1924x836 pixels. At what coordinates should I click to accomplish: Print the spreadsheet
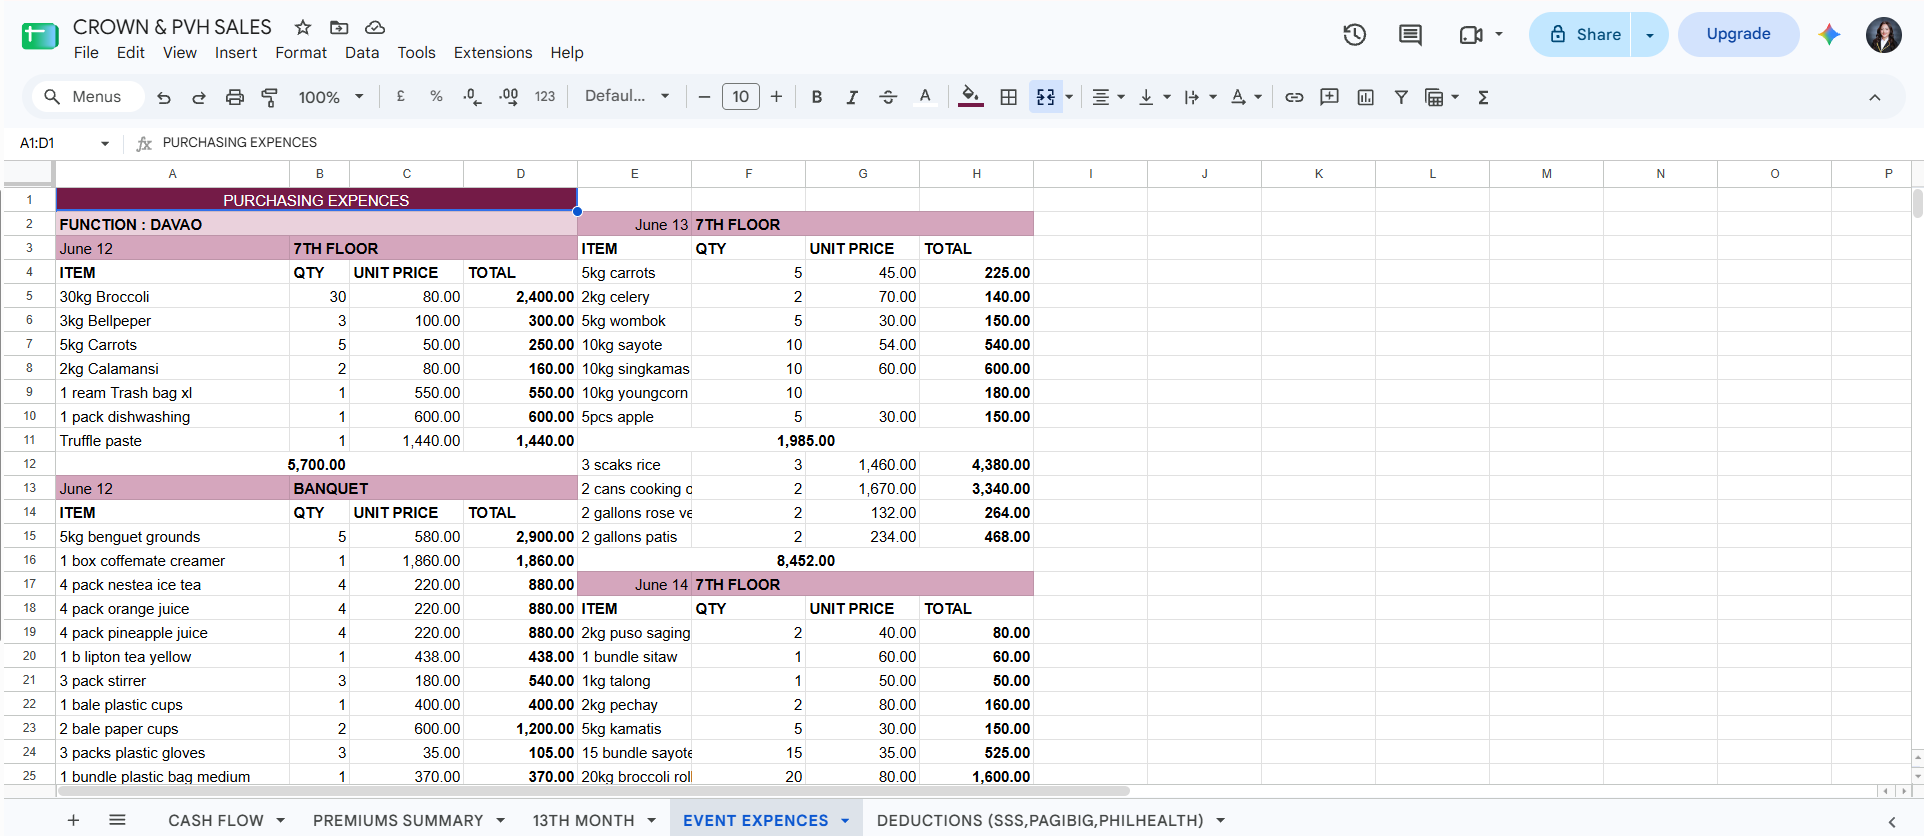click(x=235, y=97)
